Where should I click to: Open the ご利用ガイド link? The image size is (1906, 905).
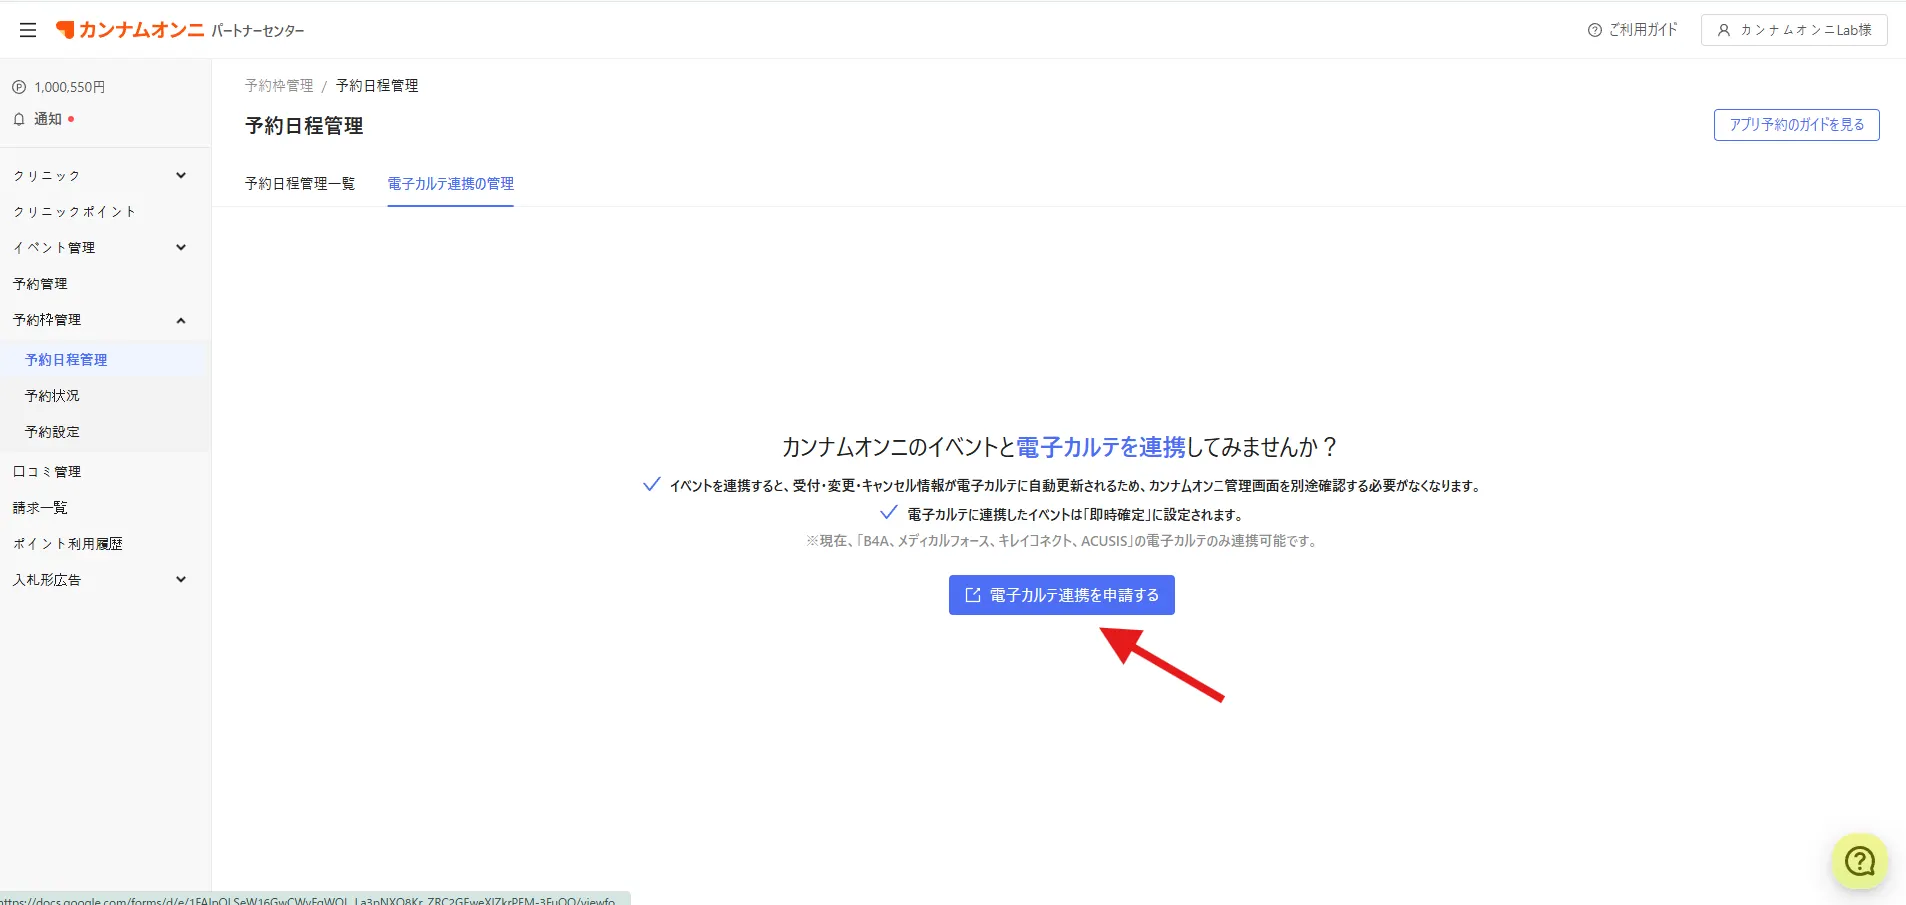pos(1632,30)
